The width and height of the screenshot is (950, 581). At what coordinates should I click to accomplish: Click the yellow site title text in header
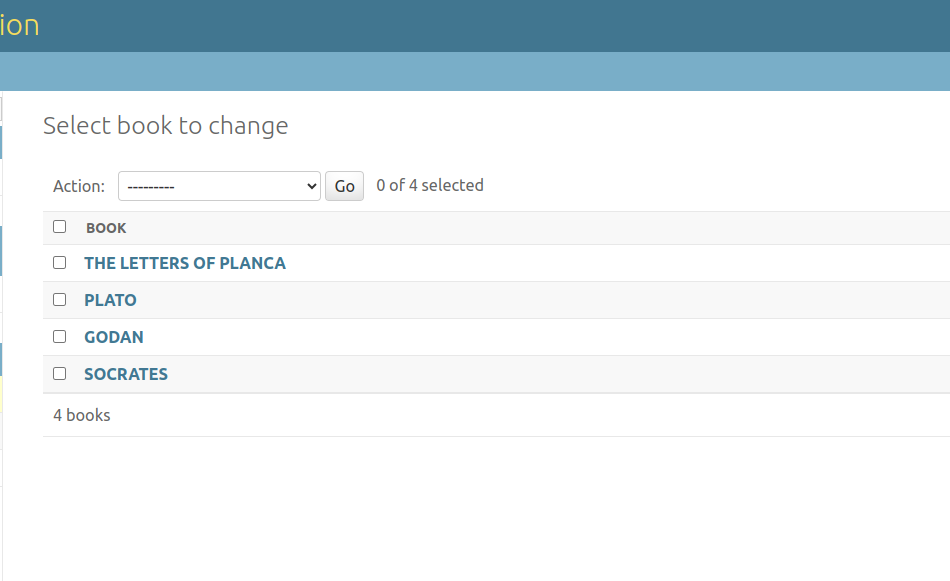pos(19,25)
